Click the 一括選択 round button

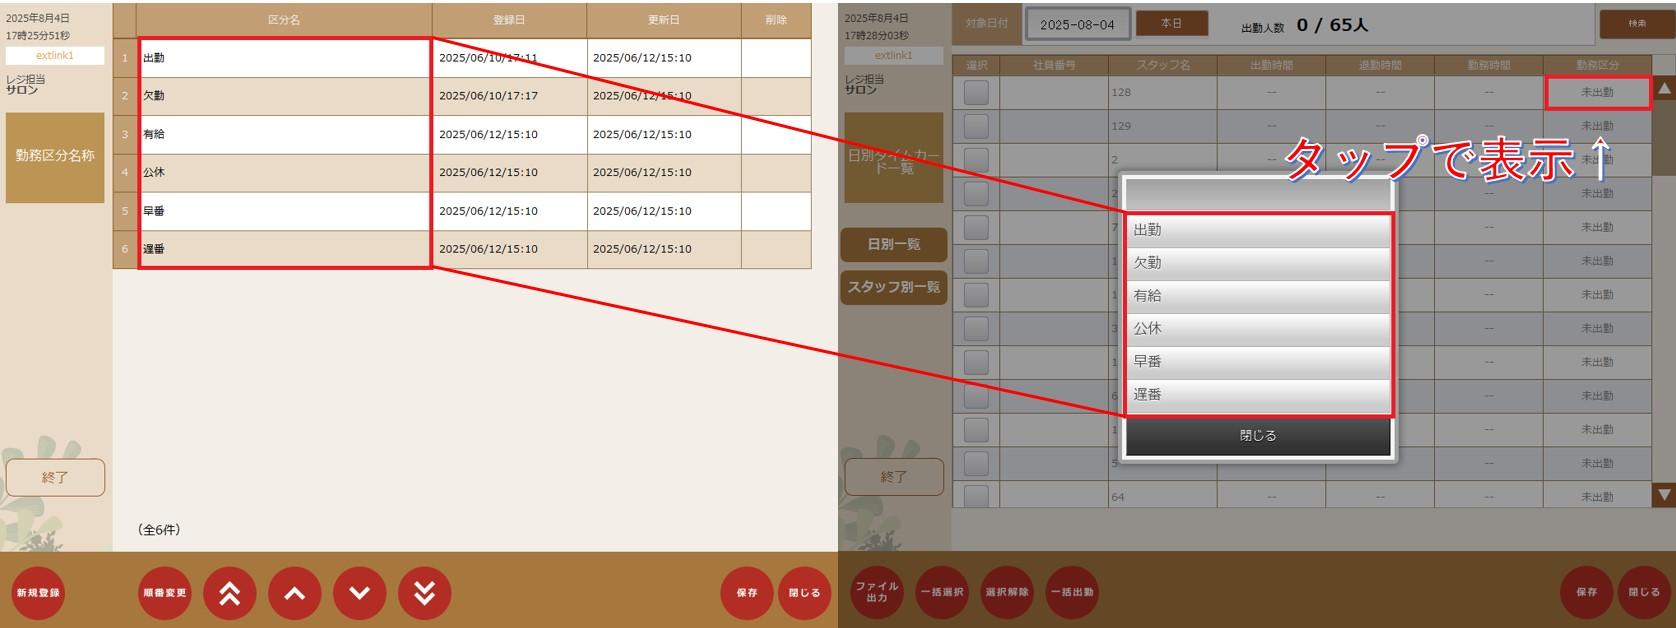[x=942, y=592]
